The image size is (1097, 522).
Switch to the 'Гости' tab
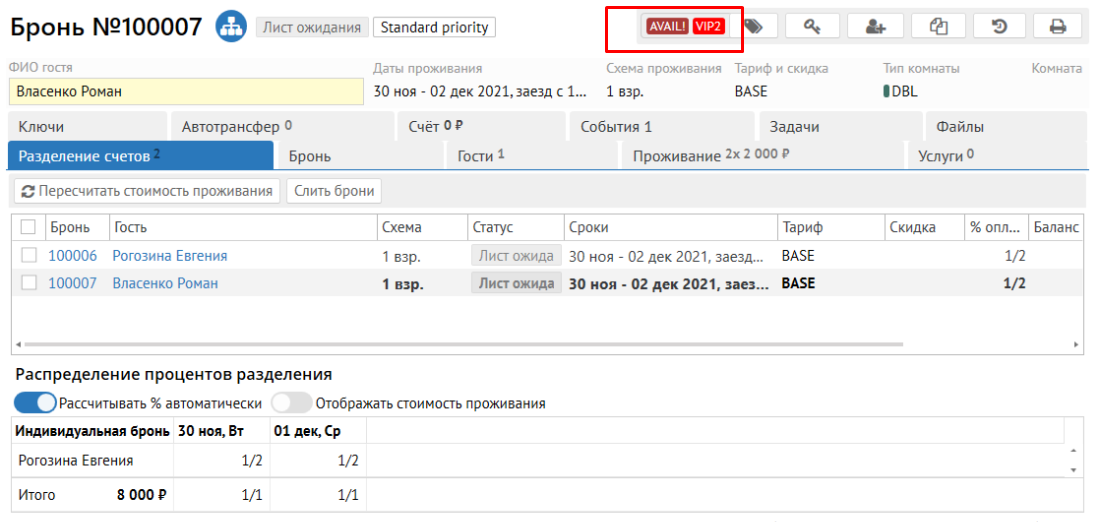pos(480,156)
